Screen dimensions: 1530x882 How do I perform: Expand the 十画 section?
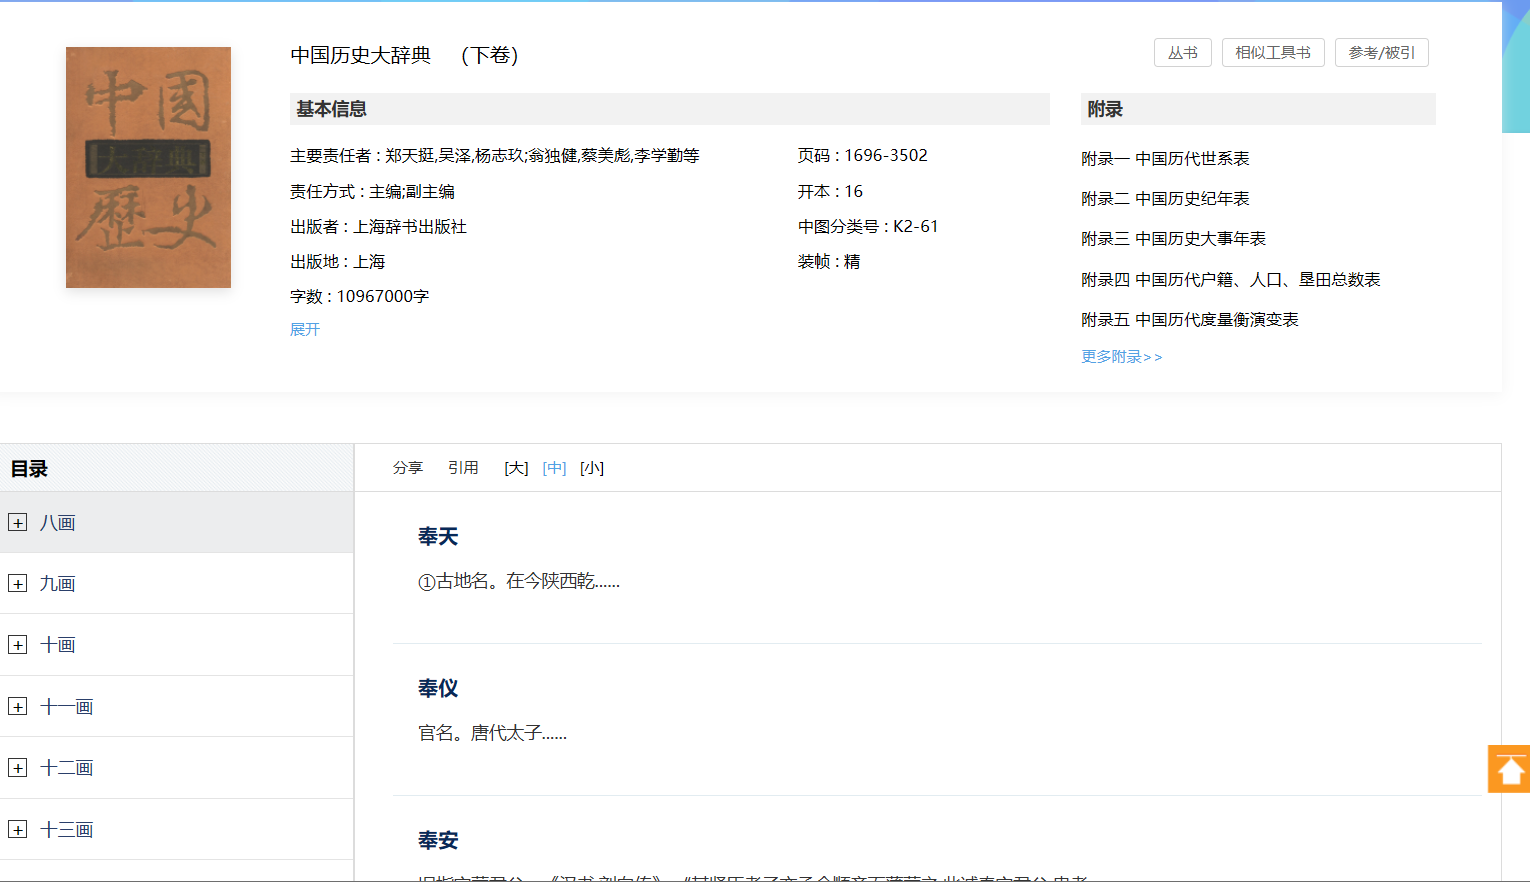[18, 645]
